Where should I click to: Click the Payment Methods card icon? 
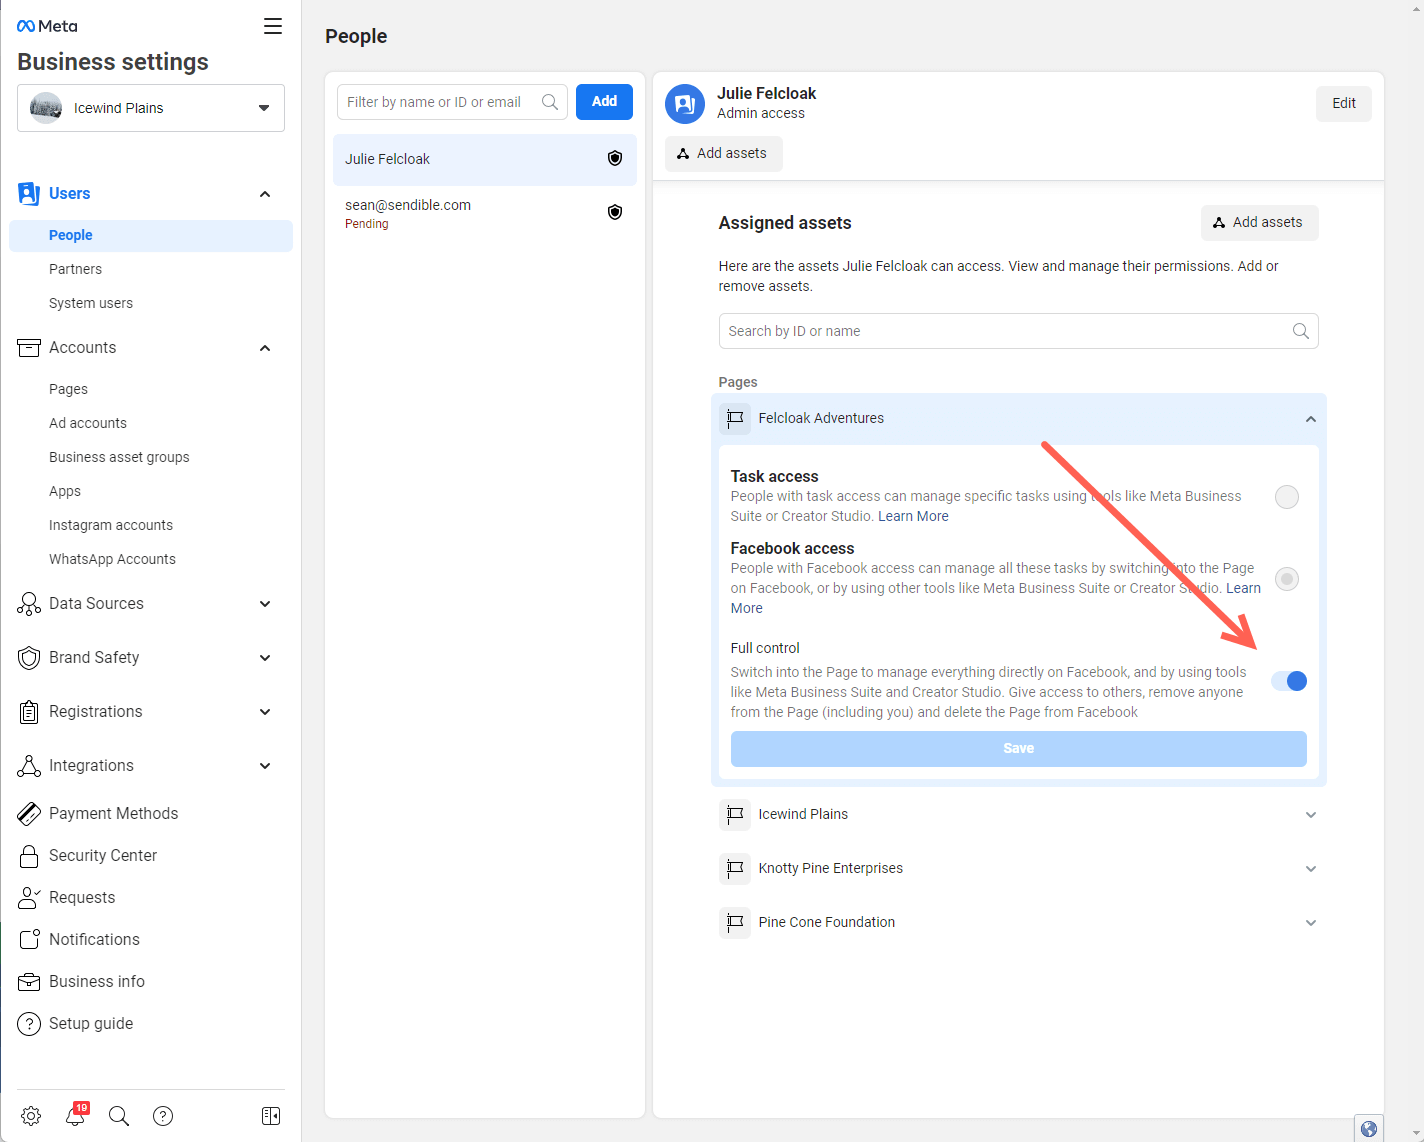click(x=29, y=814)
